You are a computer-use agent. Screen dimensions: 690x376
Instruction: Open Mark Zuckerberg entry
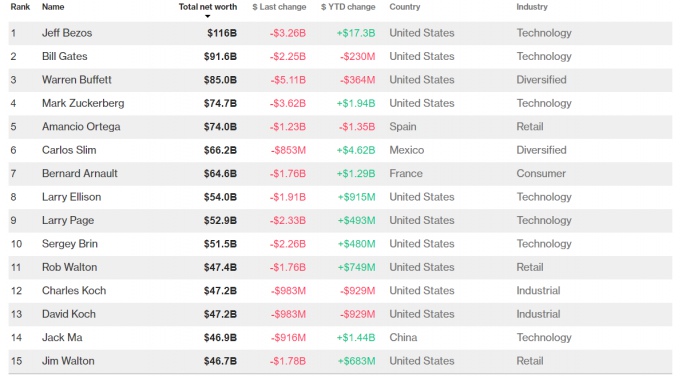click(x=83, y=103)
